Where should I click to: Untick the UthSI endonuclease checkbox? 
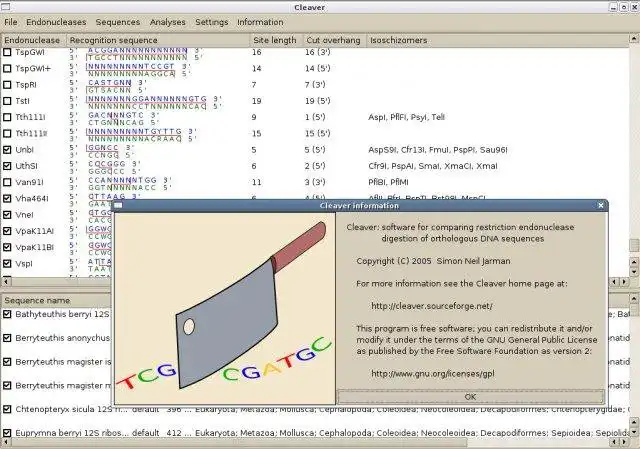(7, 166)
